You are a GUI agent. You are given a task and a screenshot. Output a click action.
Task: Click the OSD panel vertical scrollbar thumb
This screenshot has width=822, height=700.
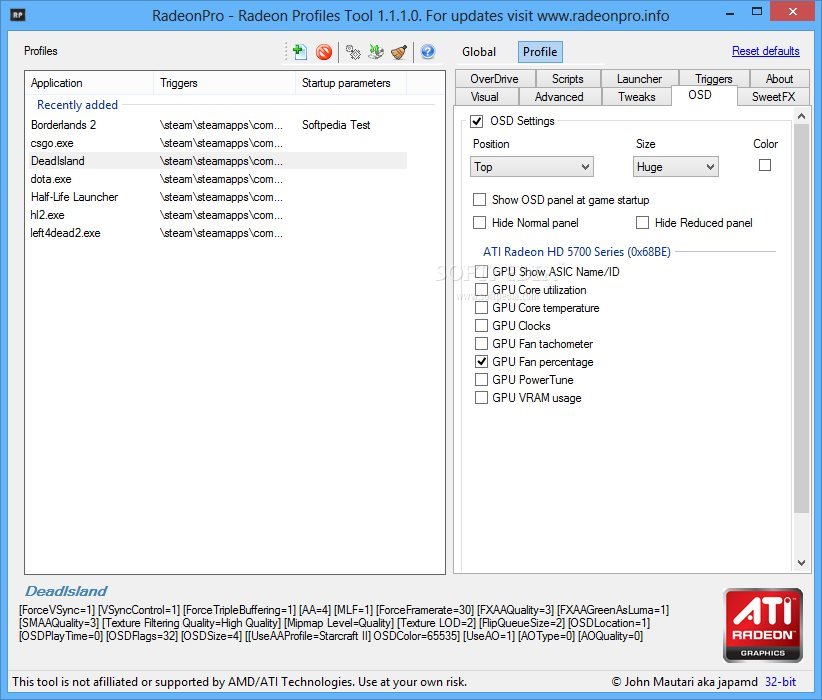click(801, 319)
